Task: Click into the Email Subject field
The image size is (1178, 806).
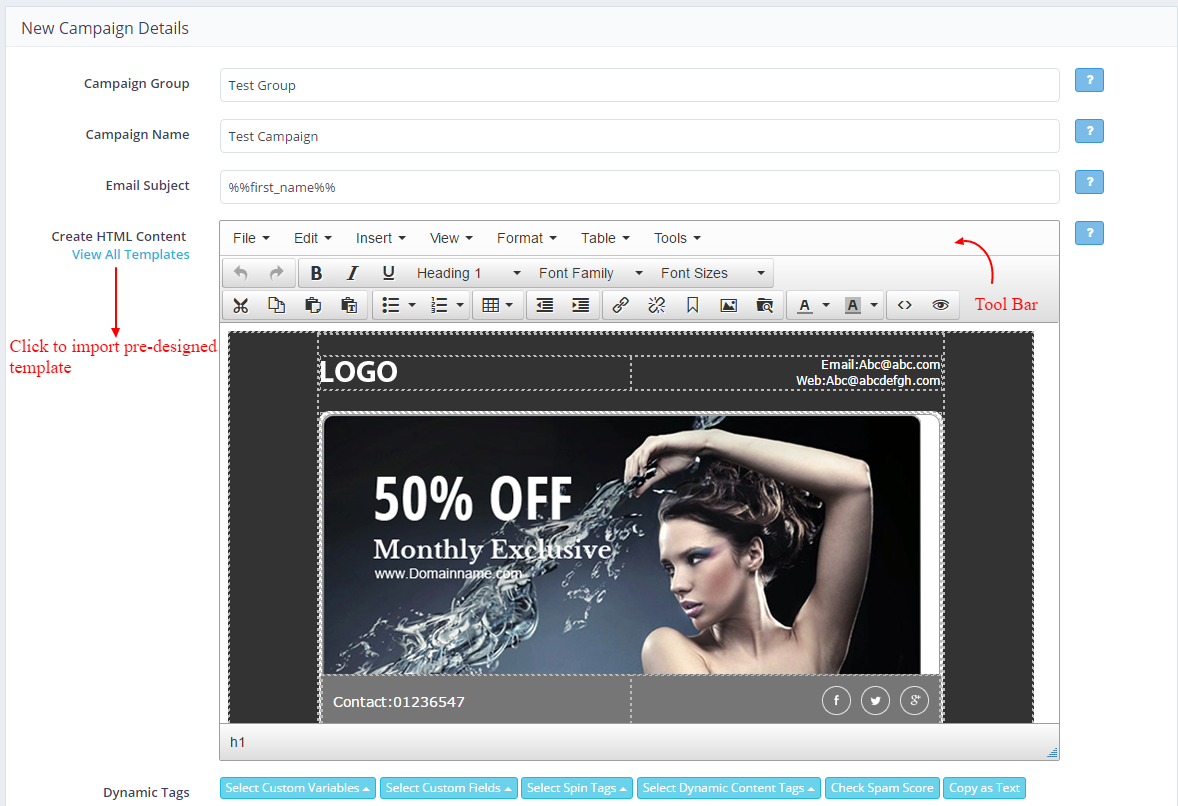Action: point(639,187)
